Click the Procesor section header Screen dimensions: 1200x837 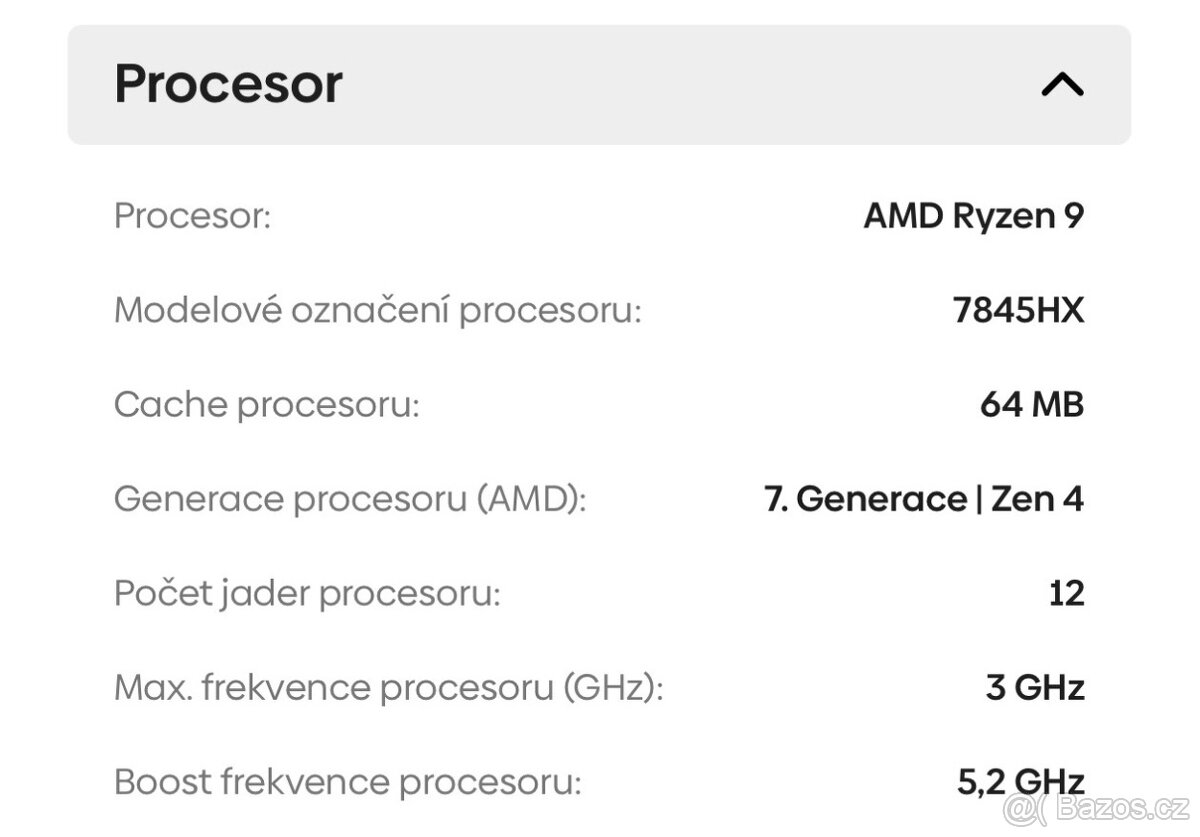pos(600,85)
